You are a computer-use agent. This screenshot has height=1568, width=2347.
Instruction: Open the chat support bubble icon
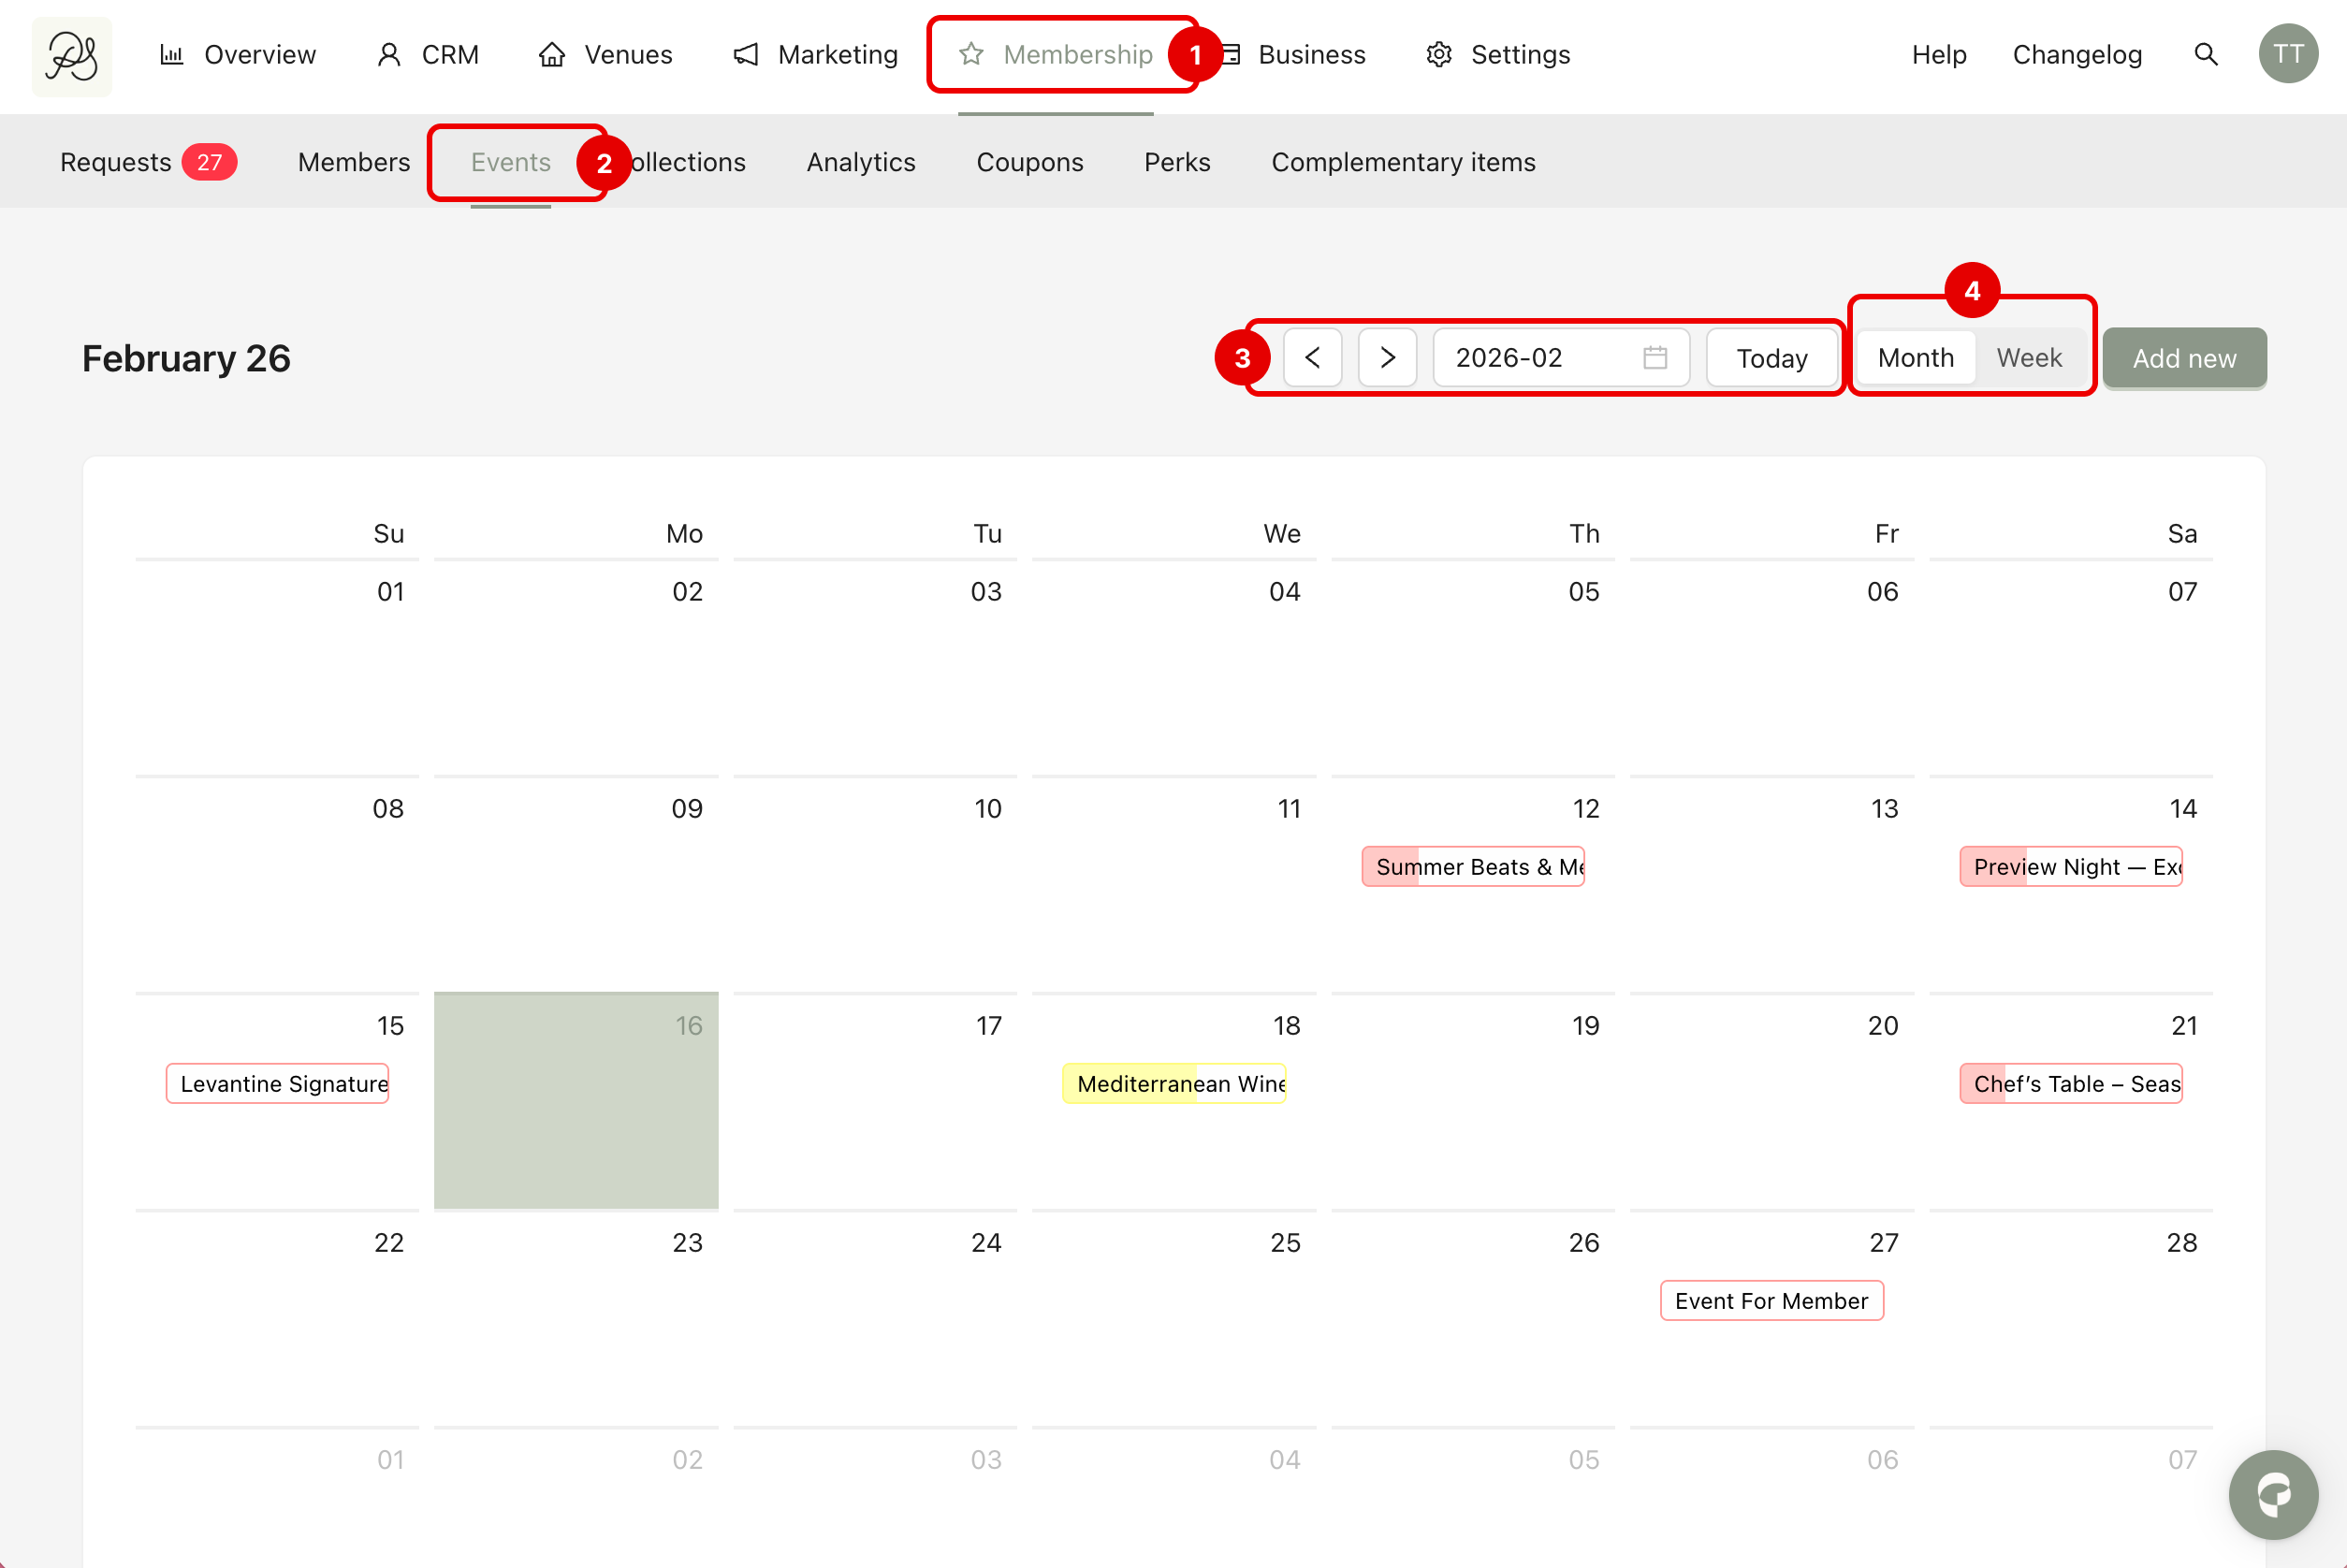click(2273, 1494)
